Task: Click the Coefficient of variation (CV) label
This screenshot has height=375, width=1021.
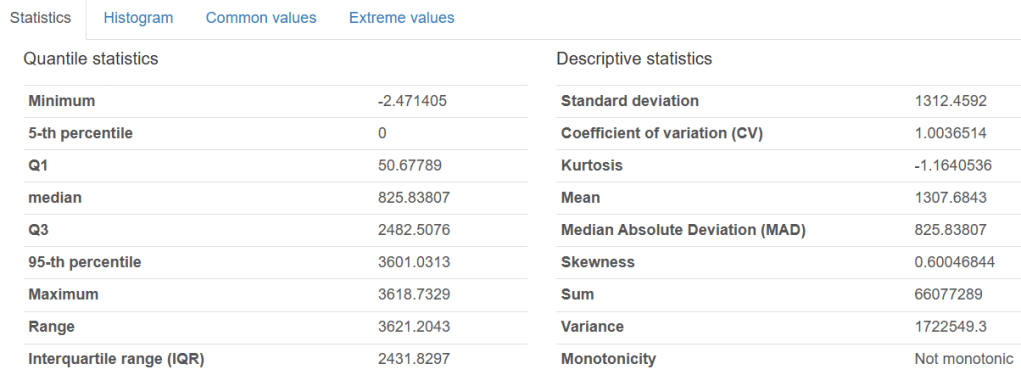Action: (x=662, y=133)
